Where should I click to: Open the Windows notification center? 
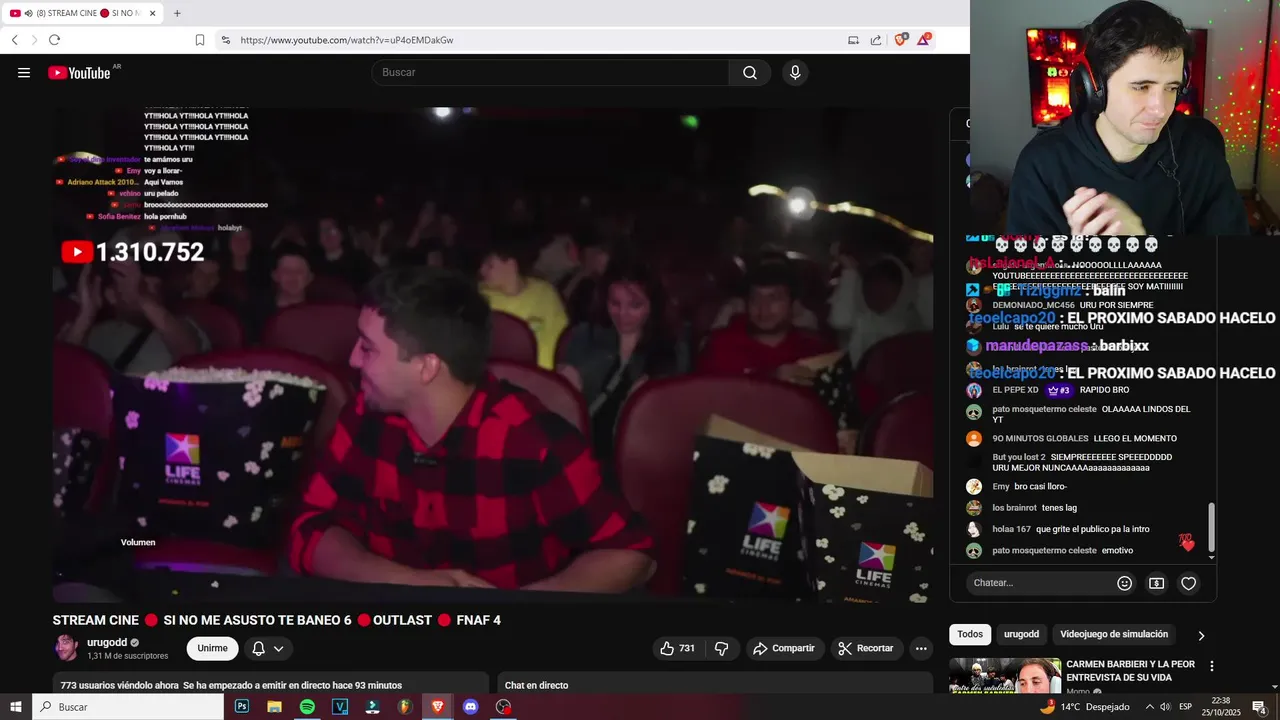pyautogui.click(x=1259, y=706)
